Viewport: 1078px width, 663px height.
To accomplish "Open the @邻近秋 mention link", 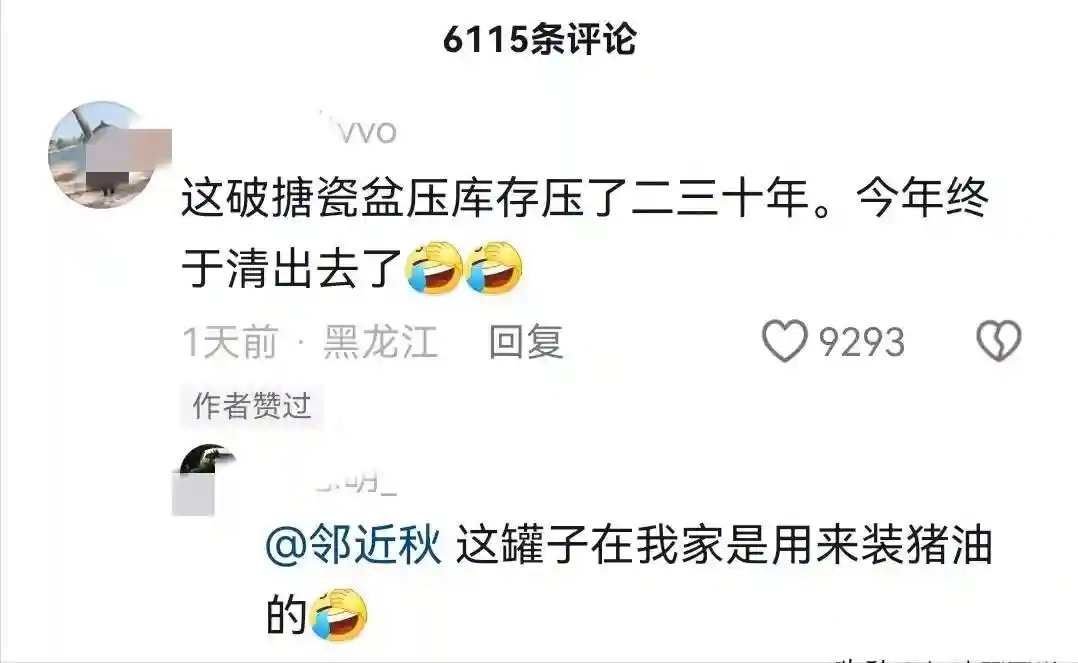I will pos(353,545).
